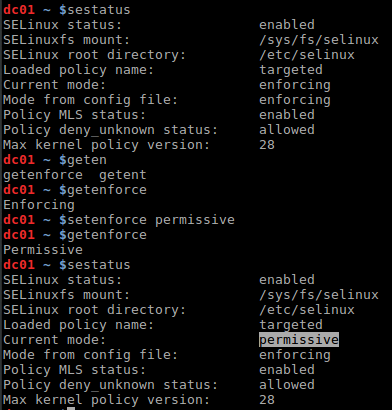392x410 pixels.
Task: Click the Enforcing output line
Action: 39,205
